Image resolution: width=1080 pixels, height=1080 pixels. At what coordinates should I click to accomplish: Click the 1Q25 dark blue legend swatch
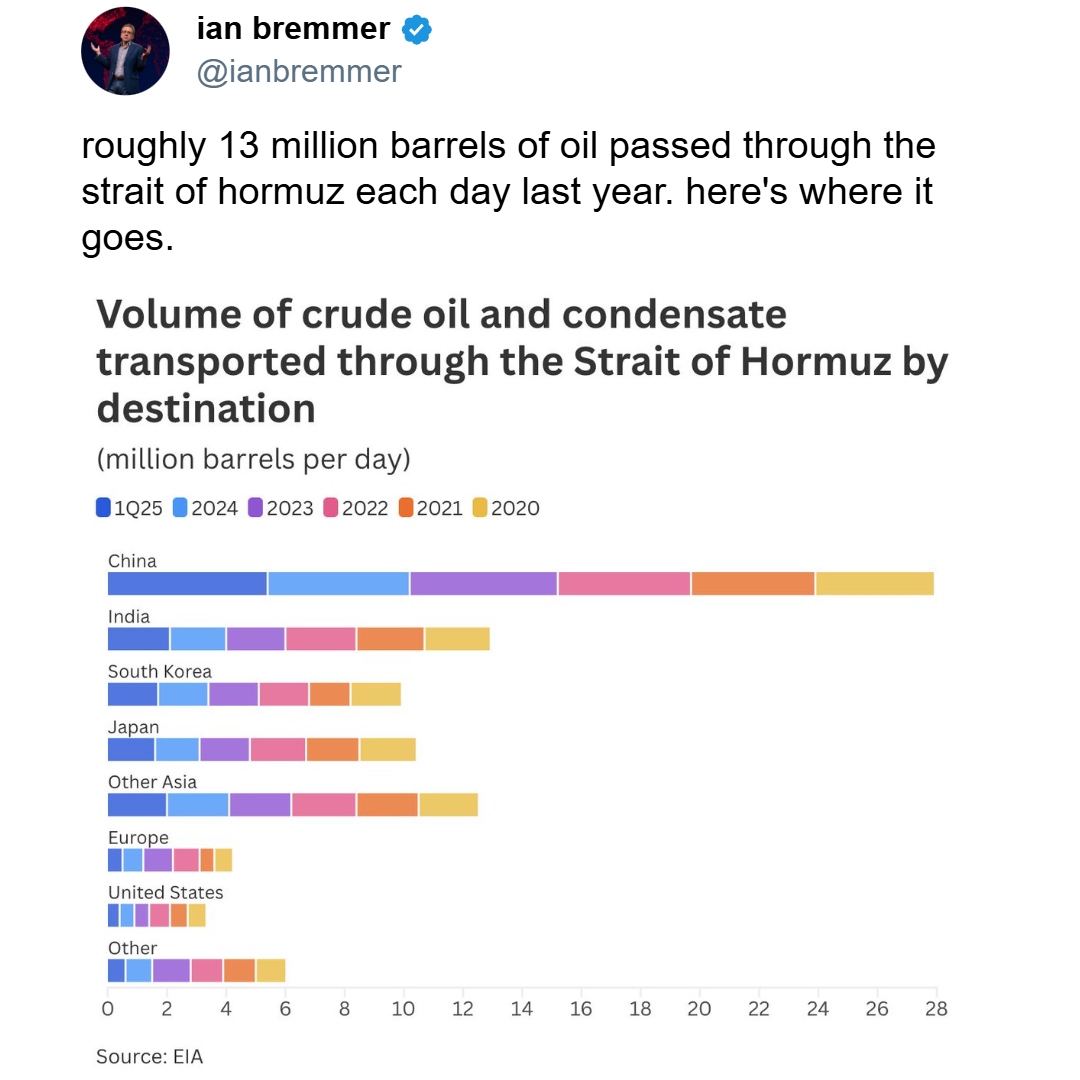(104, 508)
